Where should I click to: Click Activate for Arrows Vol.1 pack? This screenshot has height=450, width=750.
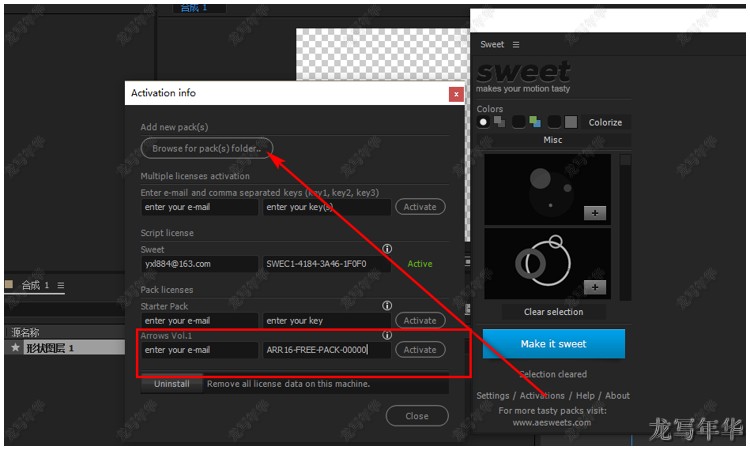tap(420, 350)
